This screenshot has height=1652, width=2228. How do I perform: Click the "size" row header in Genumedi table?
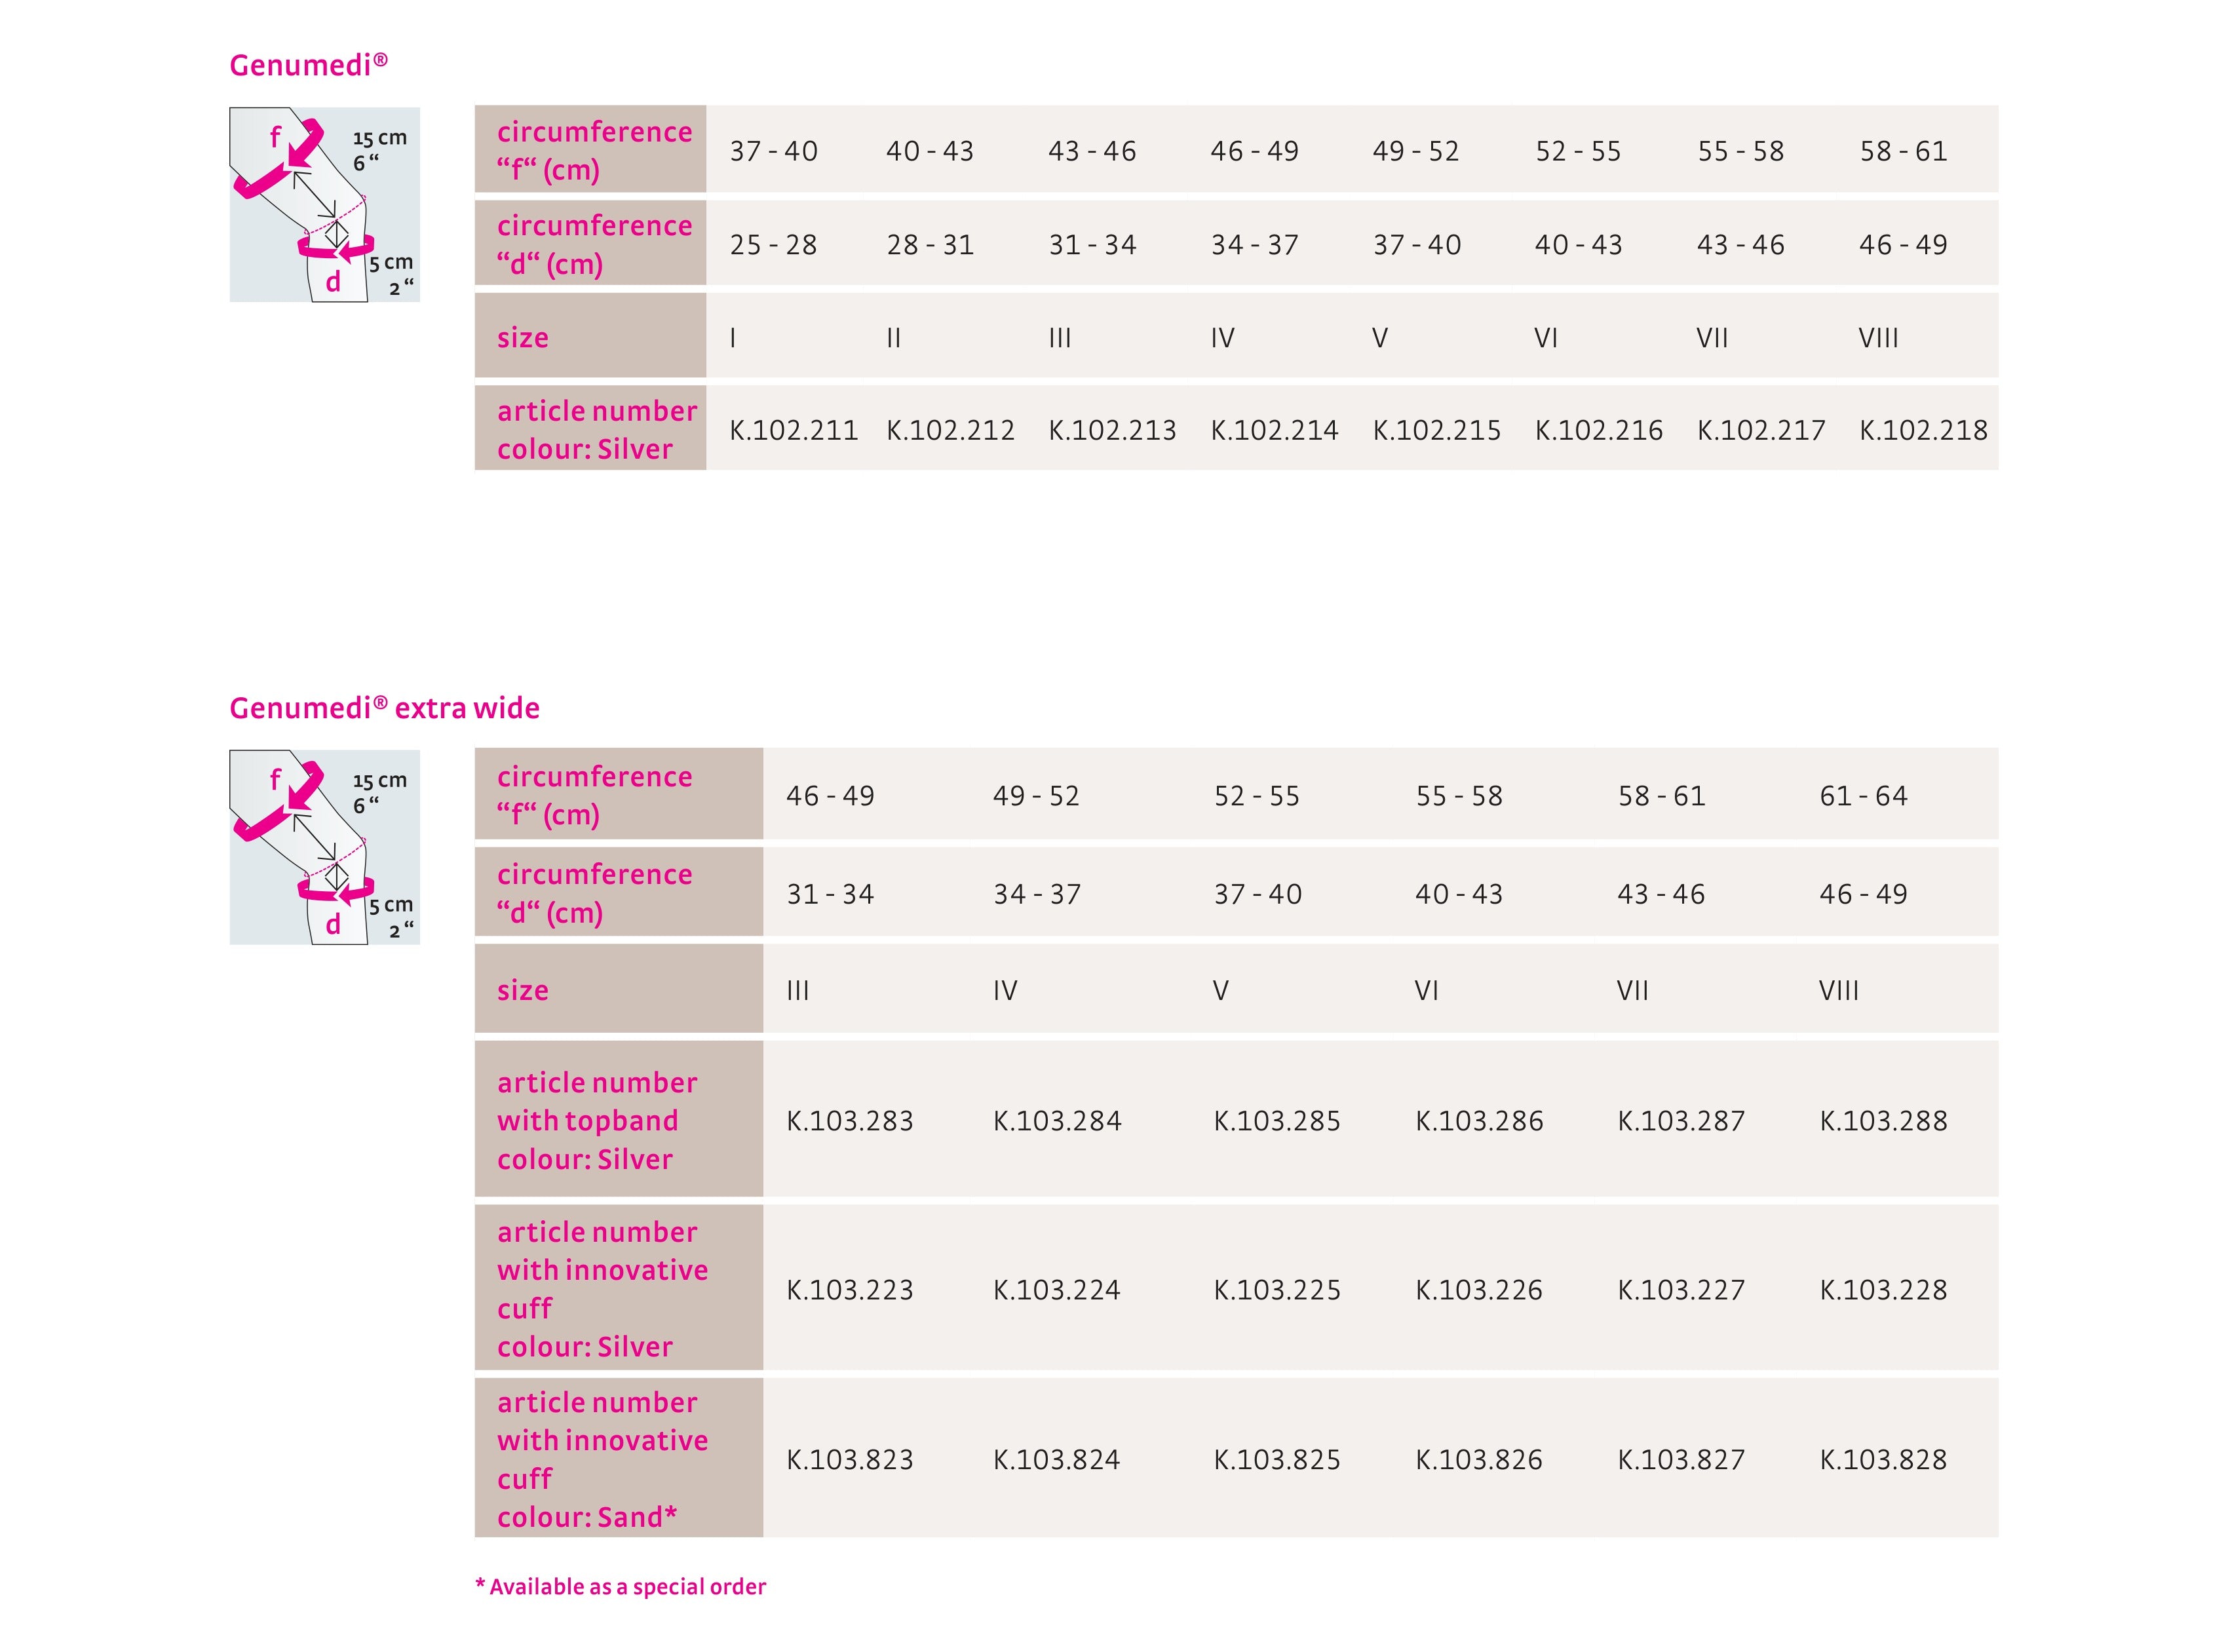pyautogui.click(x=590, y=335)
